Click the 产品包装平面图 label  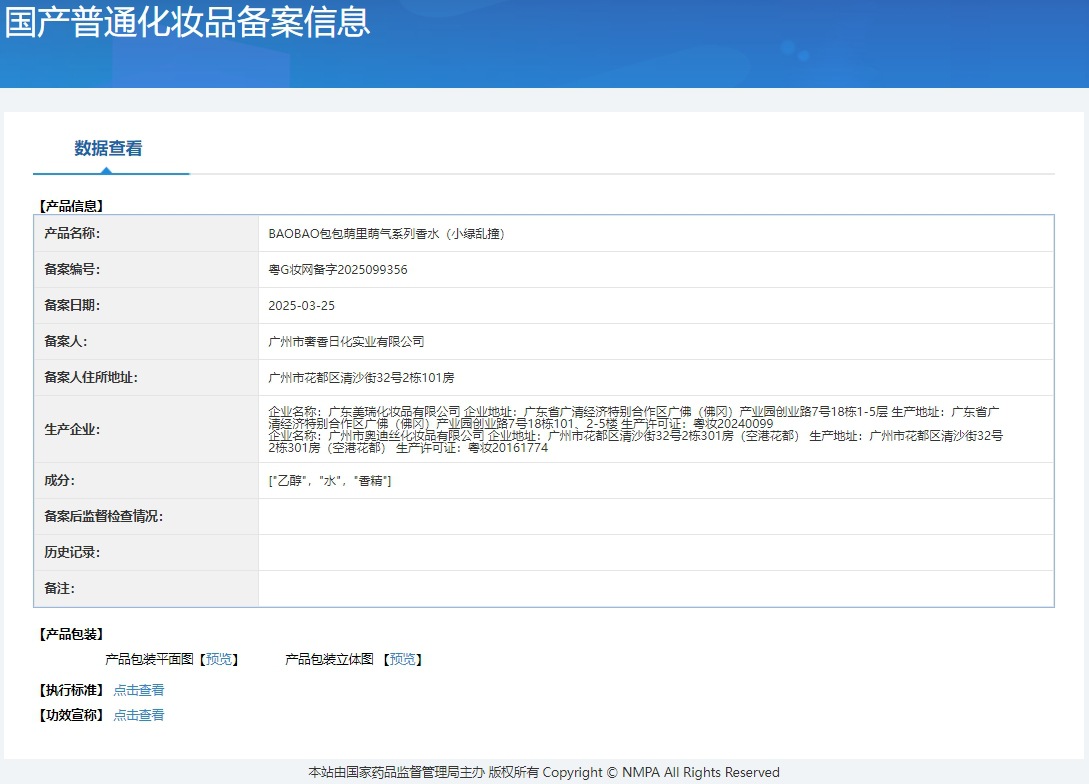click(149, 659)
